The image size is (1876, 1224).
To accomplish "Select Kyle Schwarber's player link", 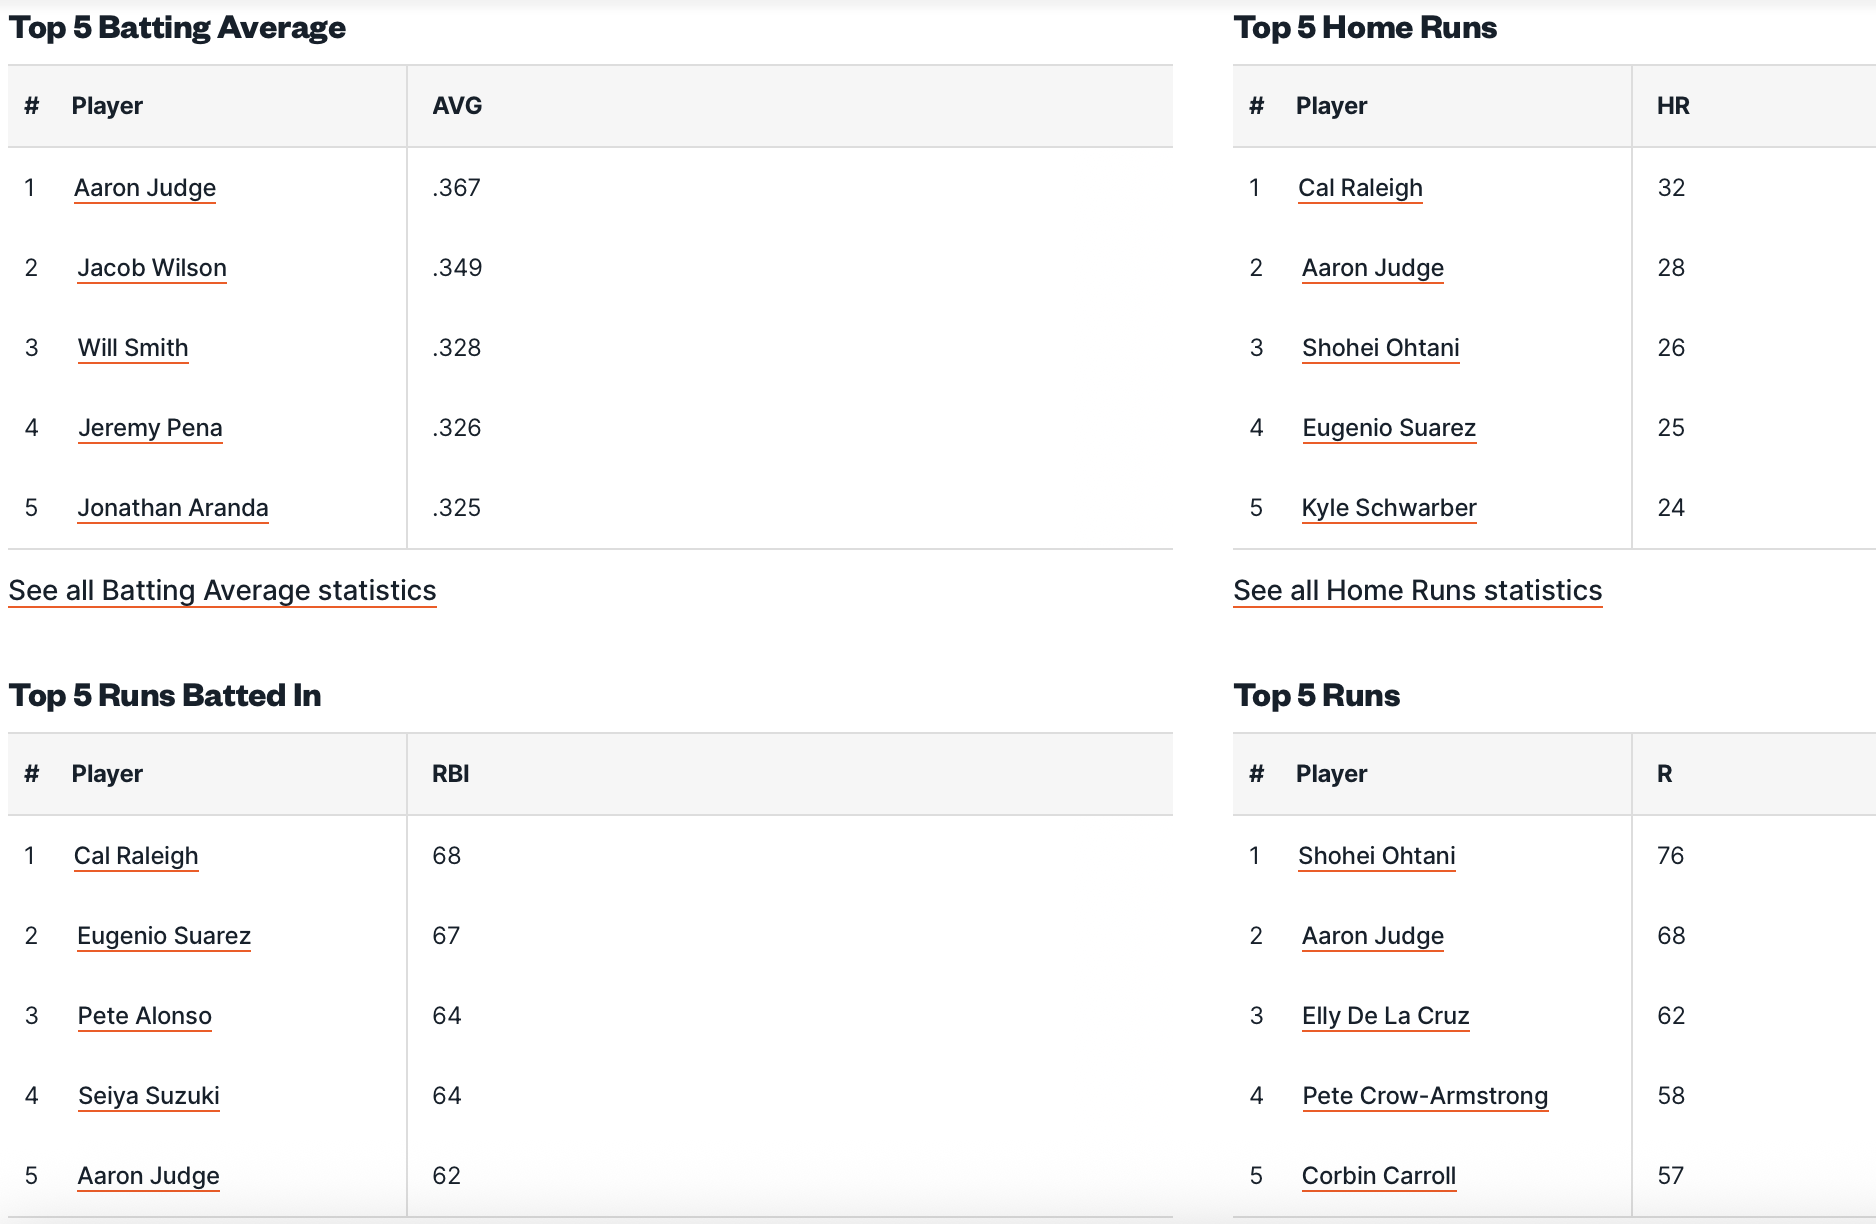I will pyautogui.click(x=1388, y=508).
